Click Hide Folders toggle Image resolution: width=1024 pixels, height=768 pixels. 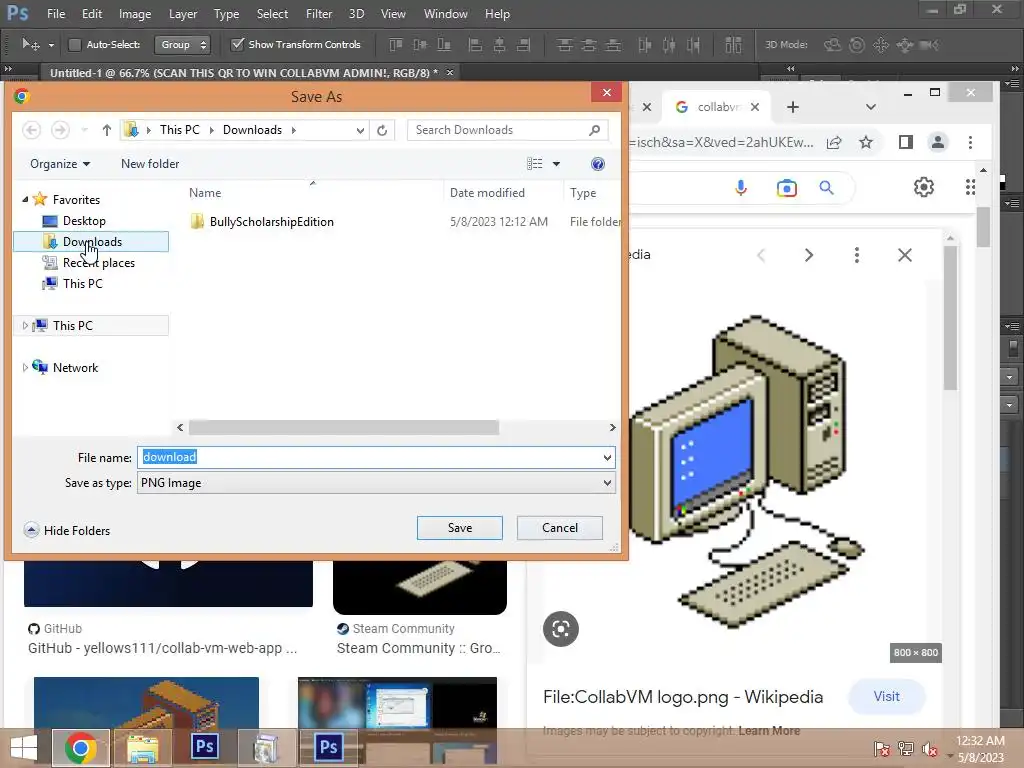67,530
